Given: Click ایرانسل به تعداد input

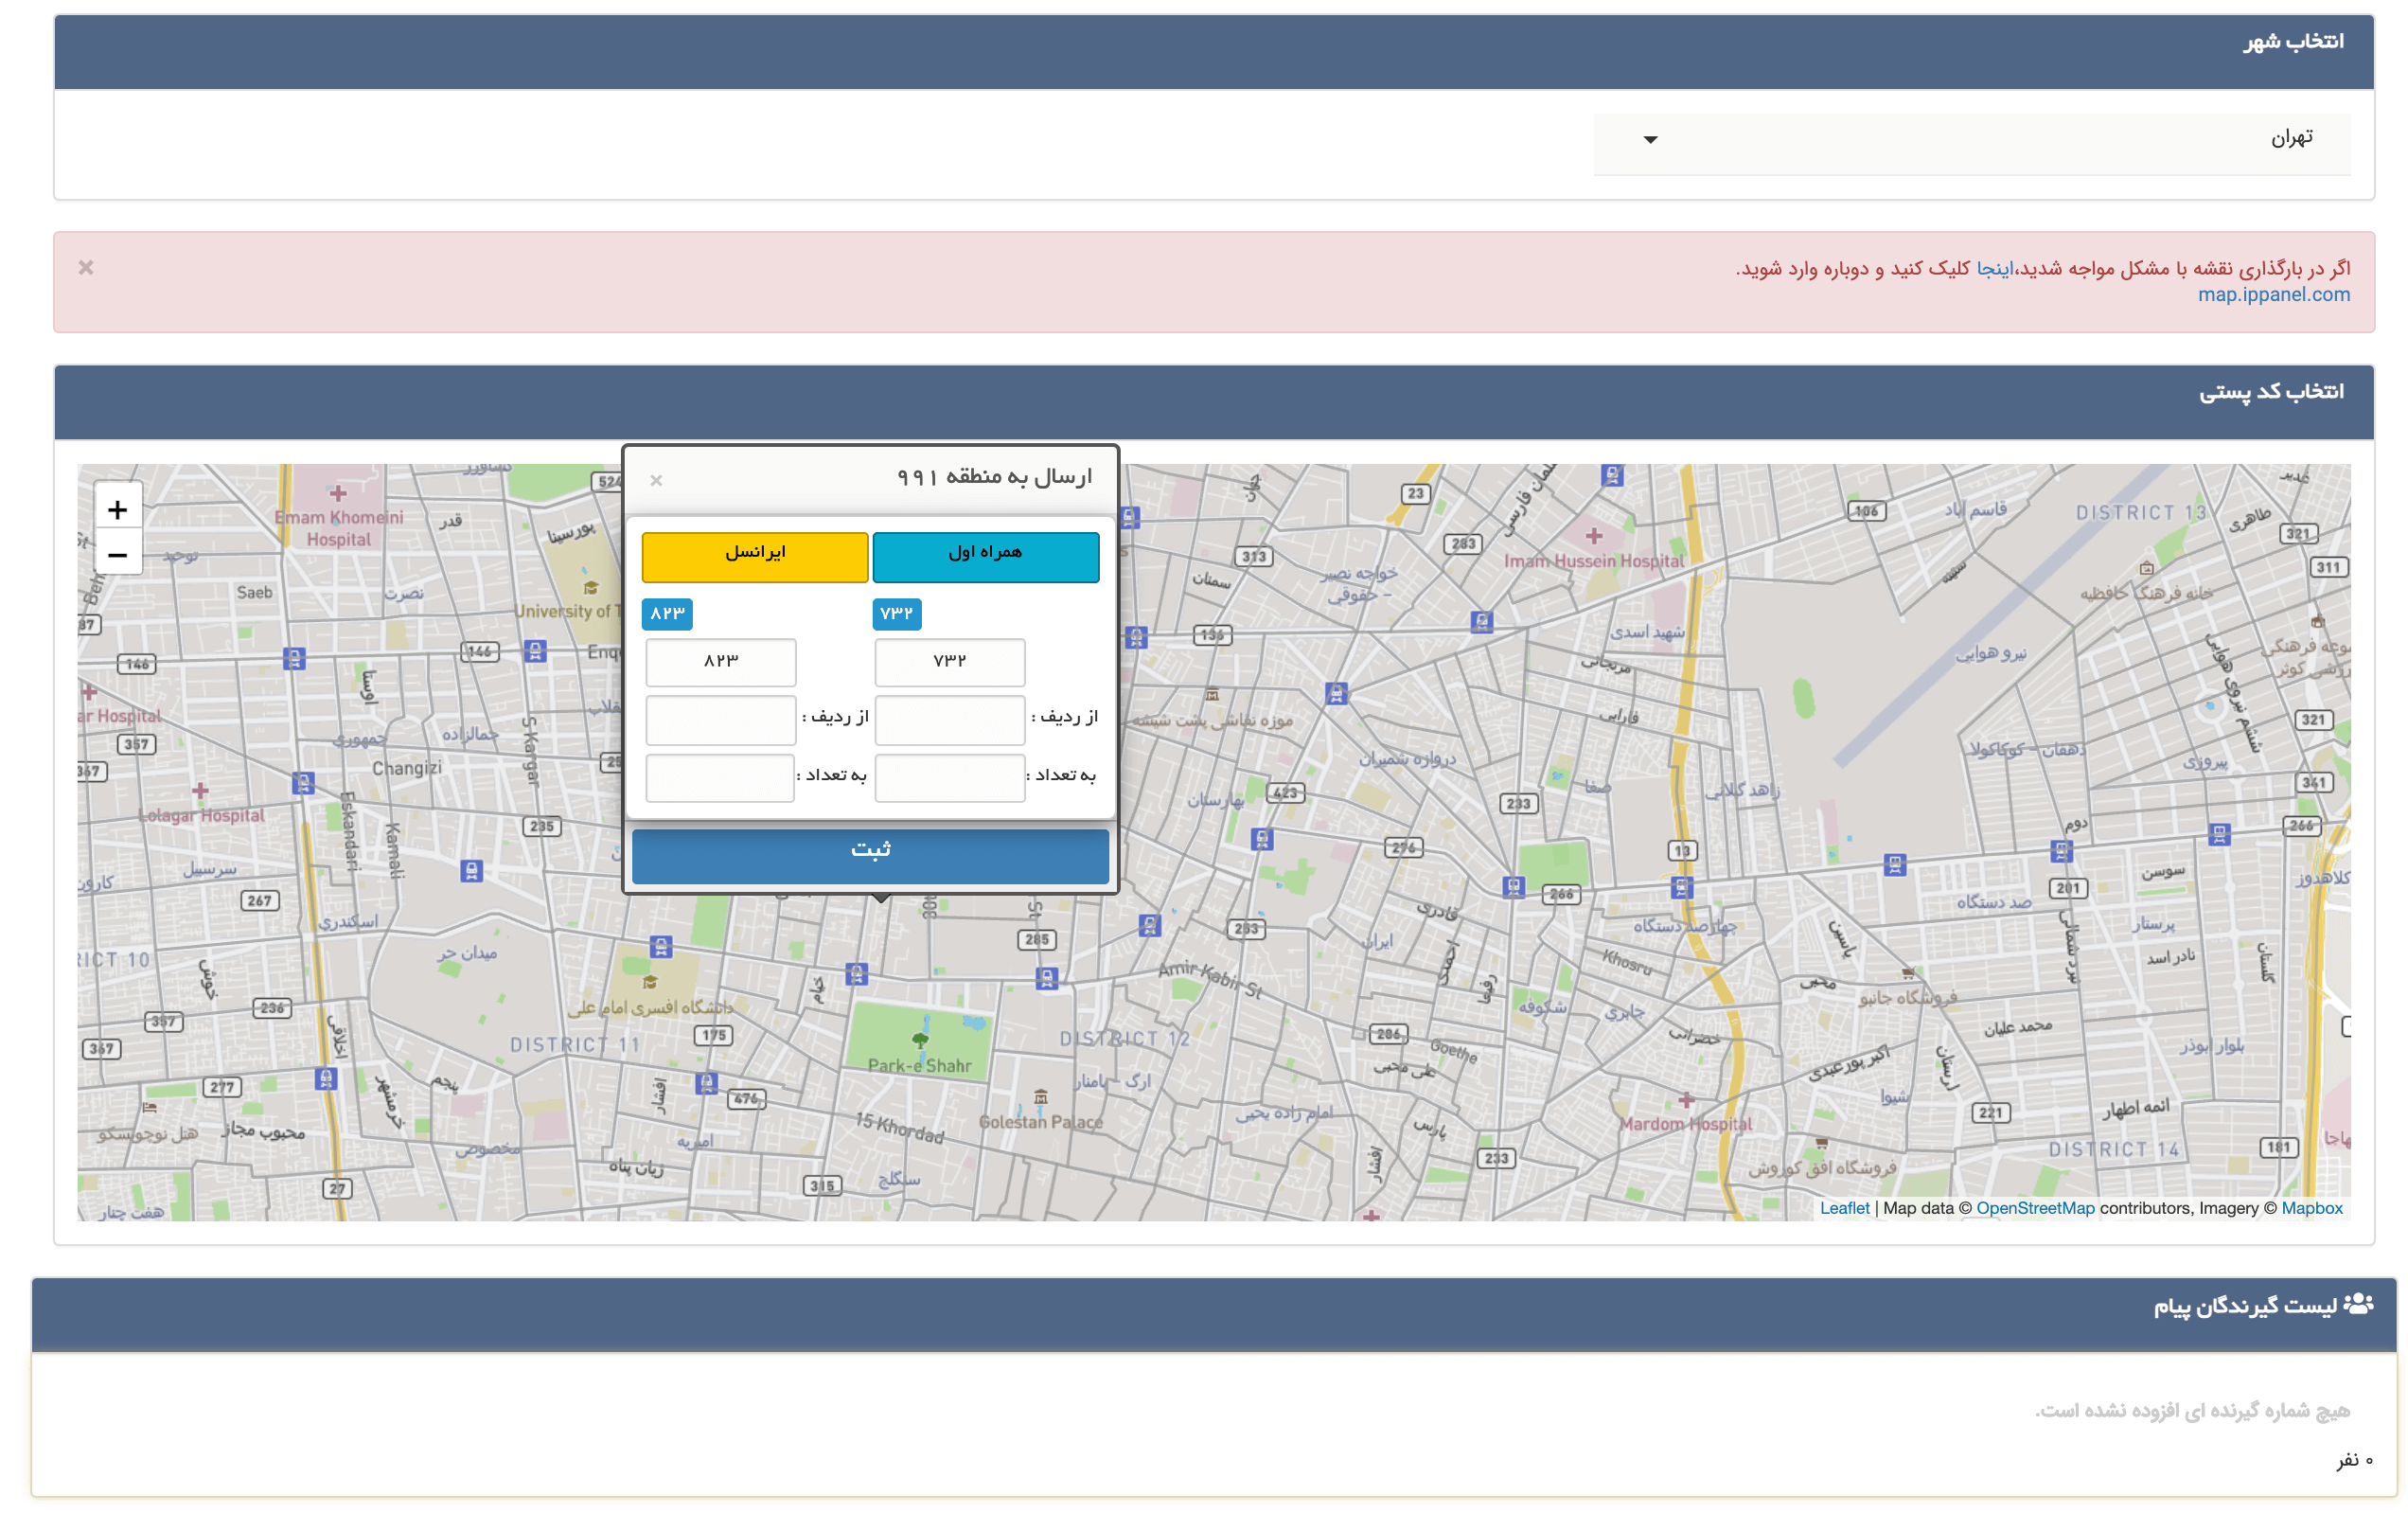Looking at the screenshot, I should pos(720,777).
